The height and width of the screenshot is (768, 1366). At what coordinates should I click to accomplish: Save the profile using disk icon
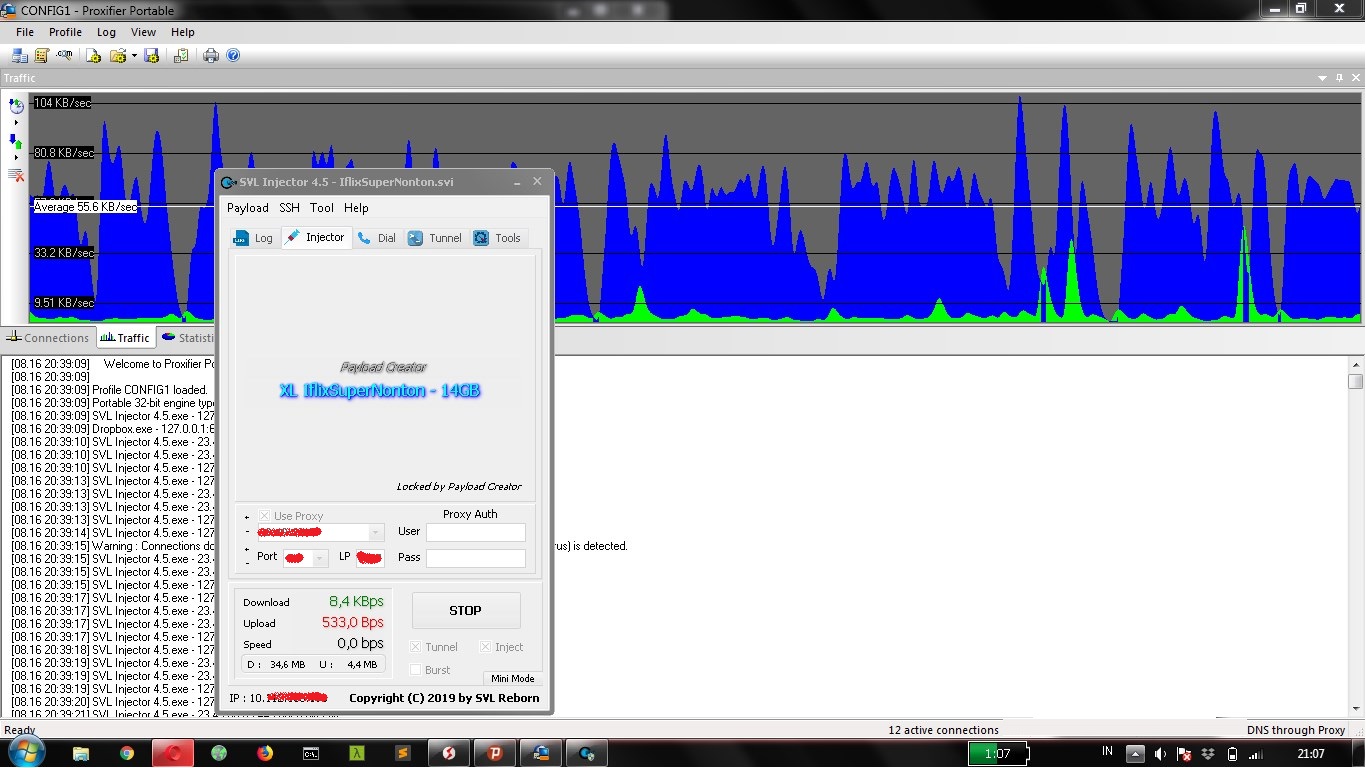click(152, 56)
